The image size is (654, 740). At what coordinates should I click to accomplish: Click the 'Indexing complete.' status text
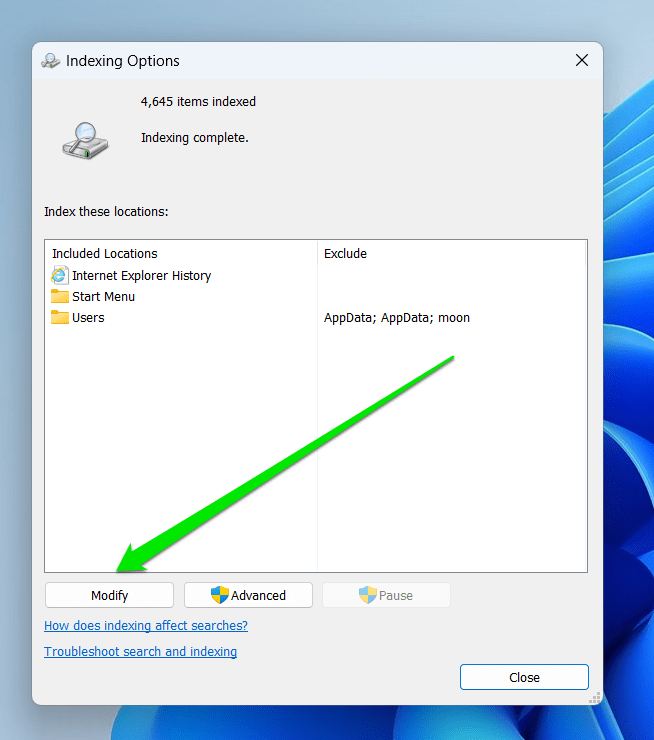194,138
